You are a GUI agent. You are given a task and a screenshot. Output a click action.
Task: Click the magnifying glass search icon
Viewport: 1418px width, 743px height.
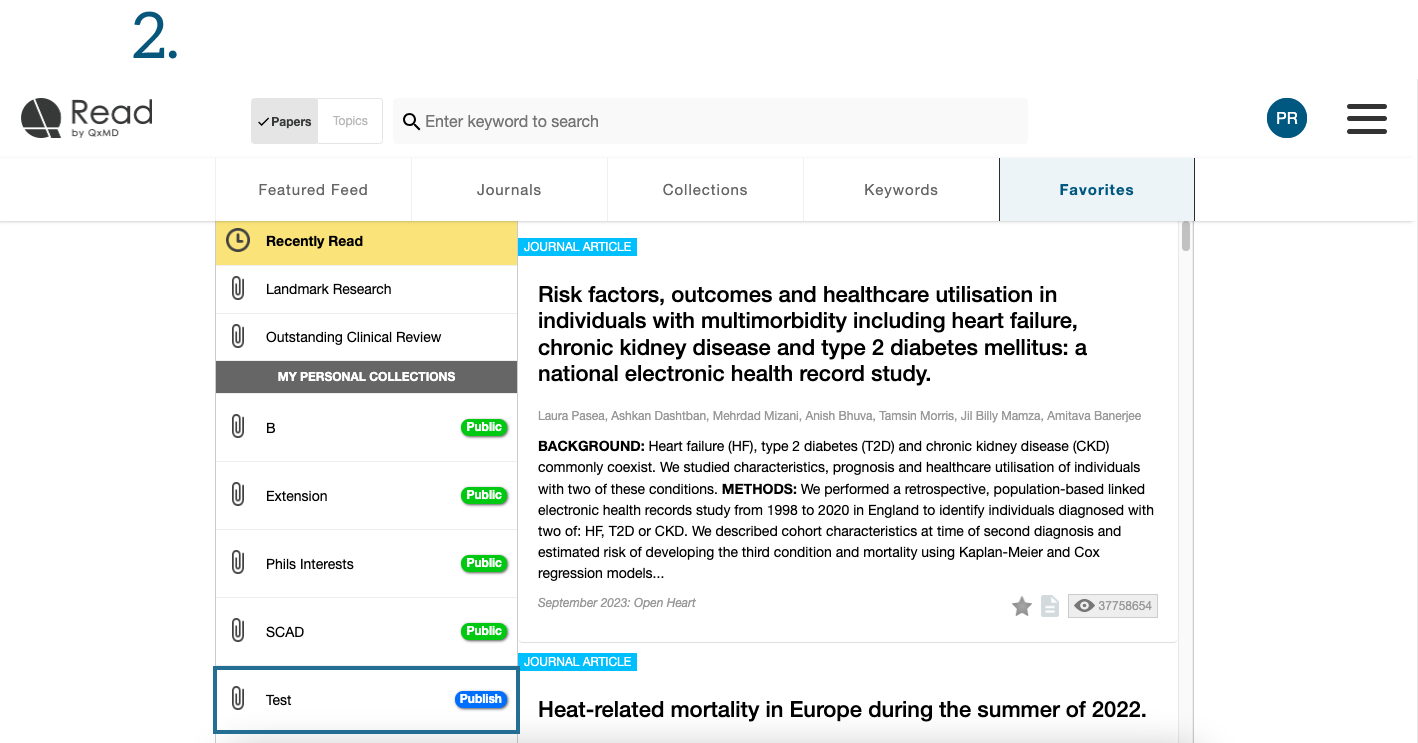410,122
